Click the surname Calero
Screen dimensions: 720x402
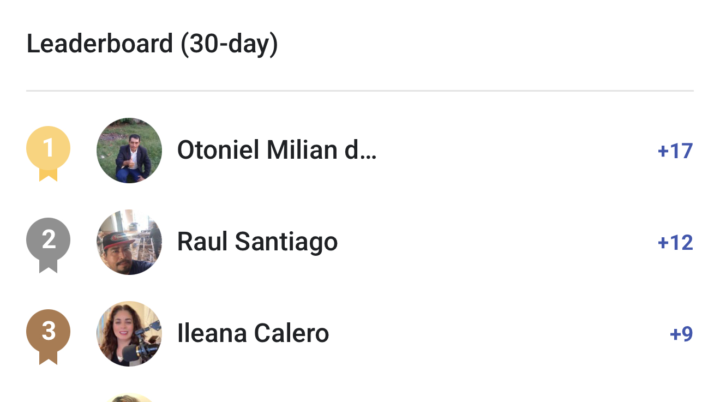(x=290, y=333)
